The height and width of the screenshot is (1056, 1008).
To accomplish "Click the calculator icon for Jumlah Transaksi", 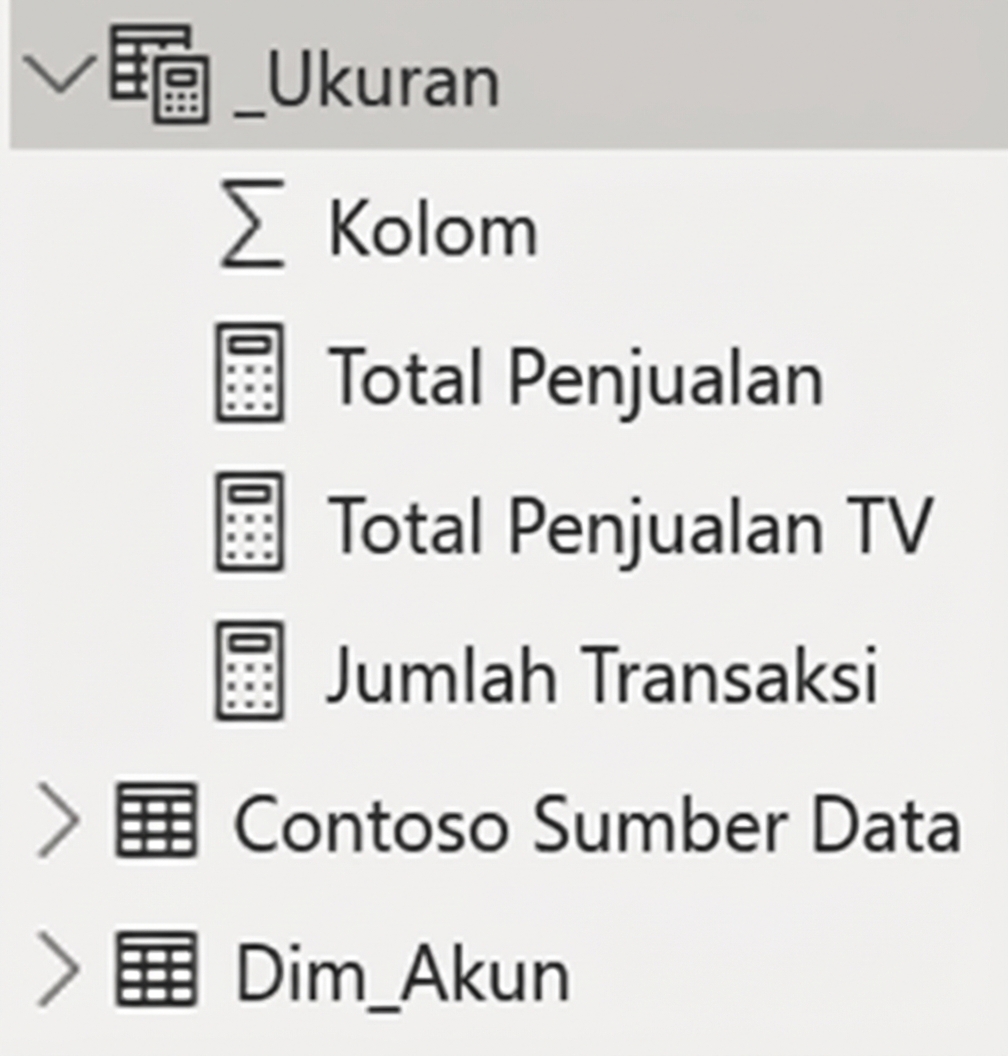I will click(x=252, y=675).
